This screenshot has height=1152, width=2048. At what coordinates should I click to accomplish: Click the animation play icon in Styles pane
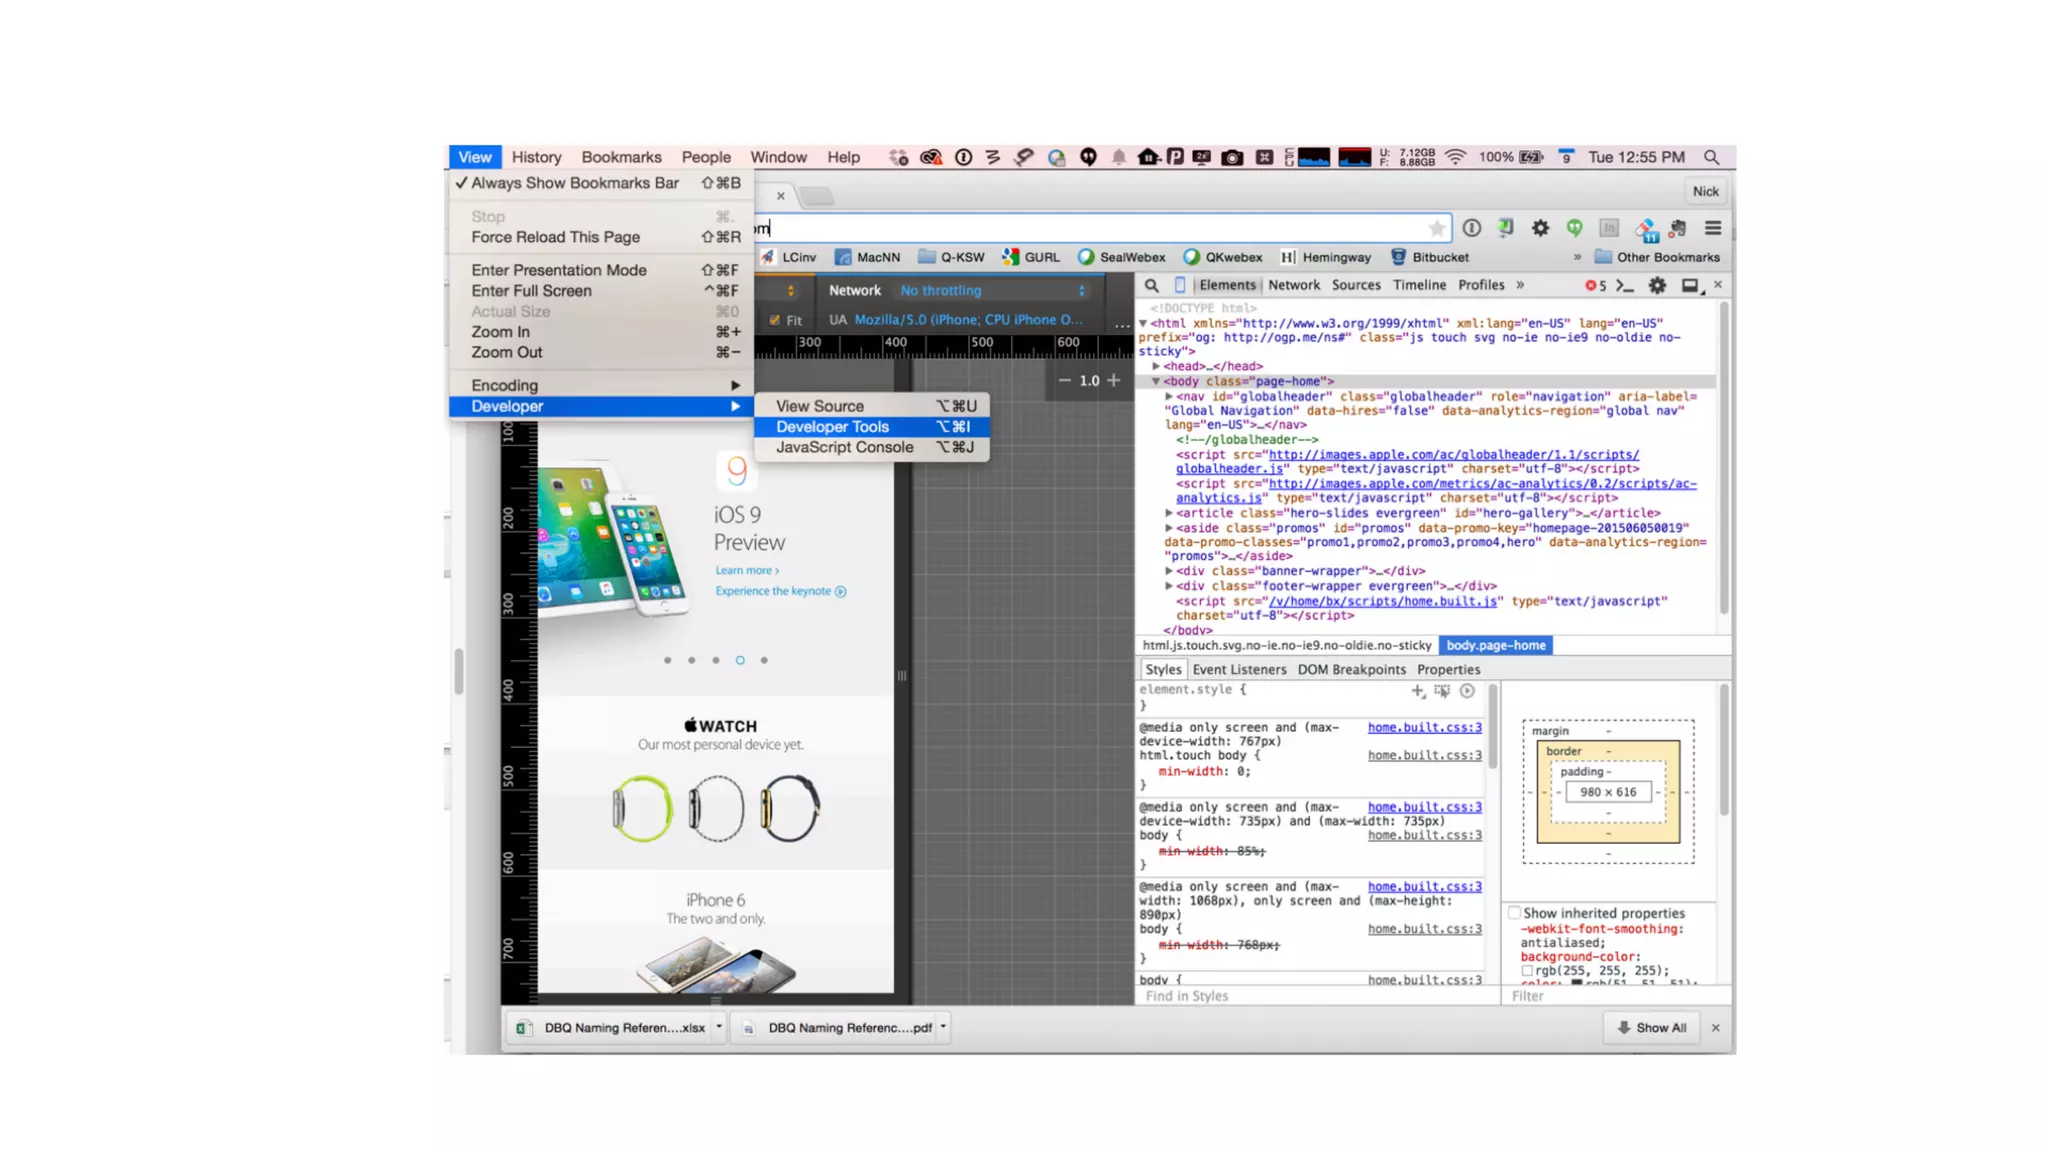[1467, 691]
